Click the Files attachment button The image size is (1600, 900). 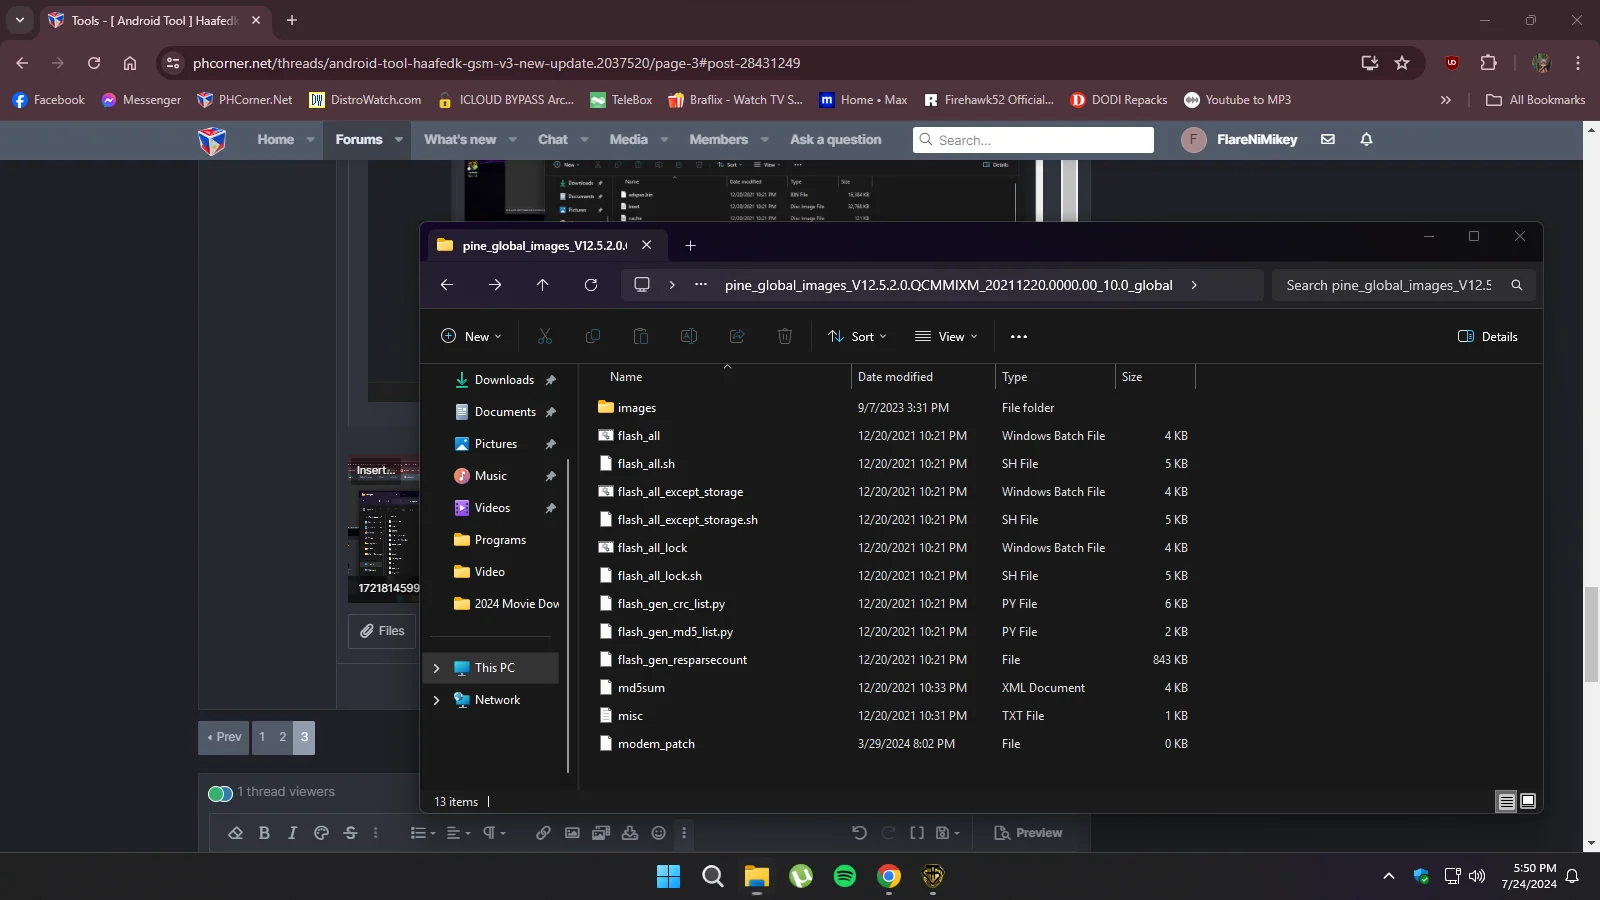(x=382, y=631)
